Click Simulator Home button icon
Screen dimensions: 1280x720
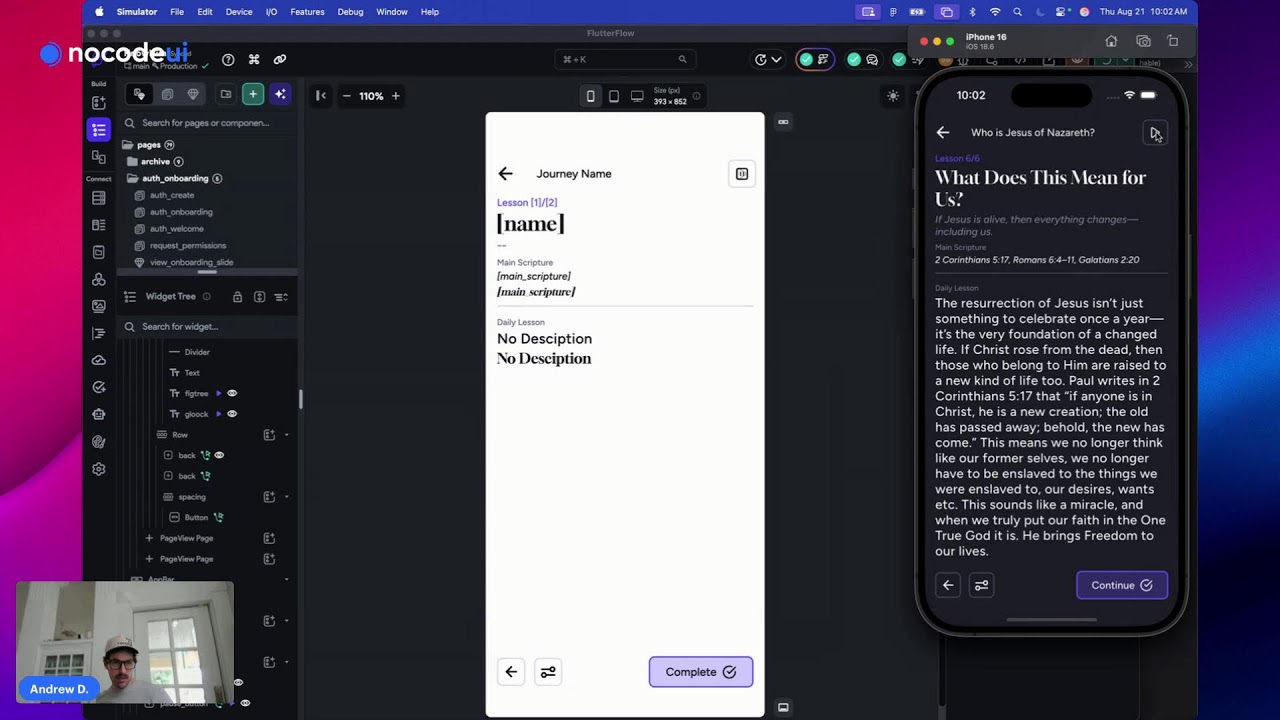click(1111, 41)
